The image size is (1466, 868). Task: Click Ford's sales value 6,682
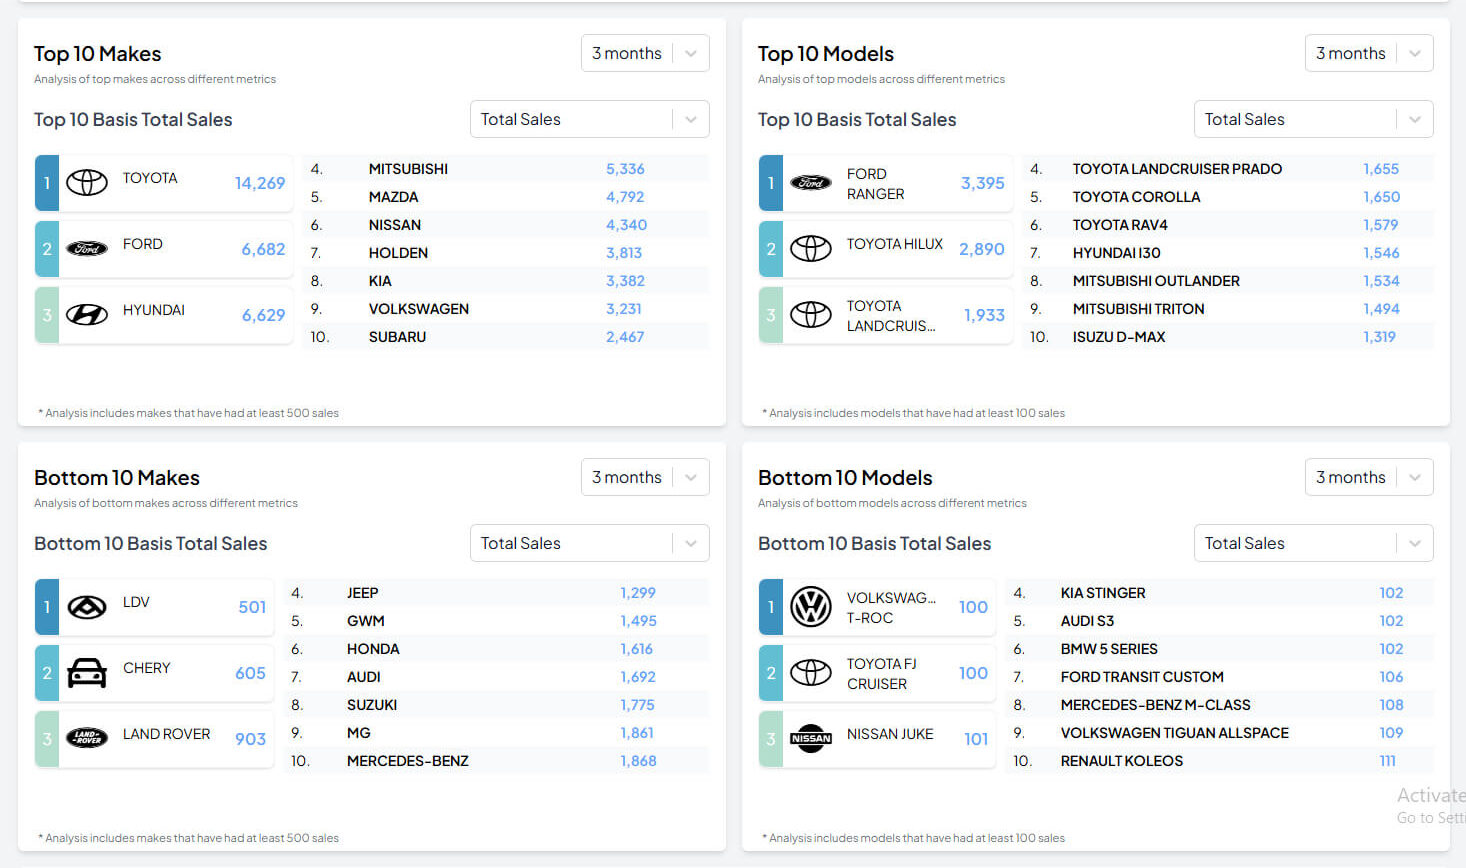tap(263, 249)
